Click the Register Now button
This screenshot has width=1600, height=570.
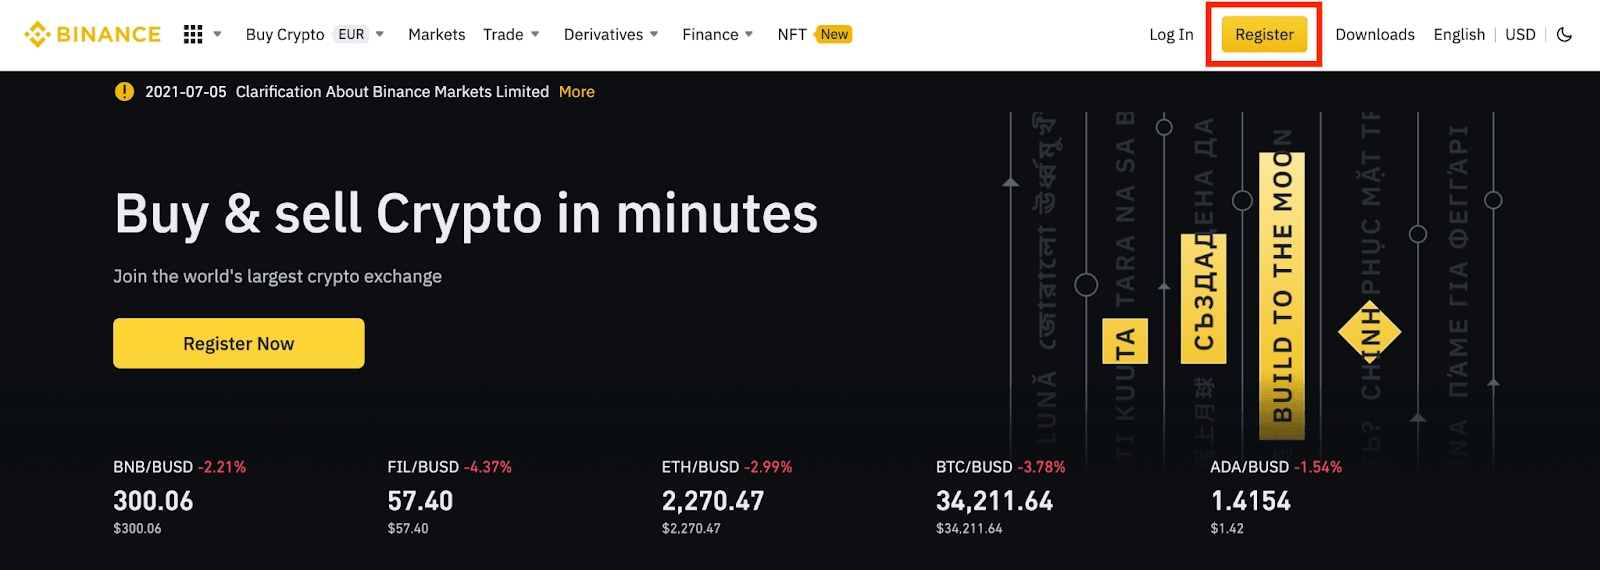(239, 343)
